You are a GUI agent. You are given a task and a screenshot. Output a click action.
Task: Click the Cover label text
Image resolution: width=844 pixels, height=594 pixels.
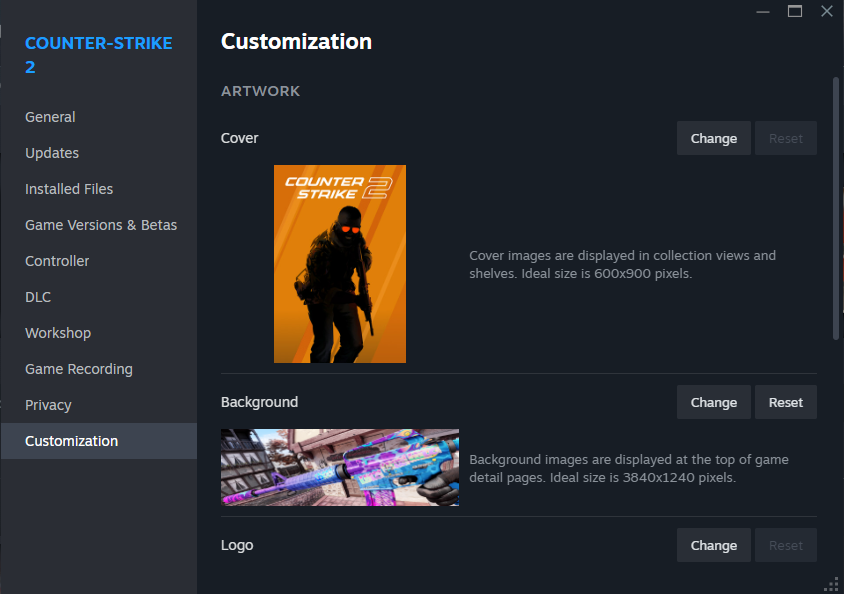click(240, 138)
